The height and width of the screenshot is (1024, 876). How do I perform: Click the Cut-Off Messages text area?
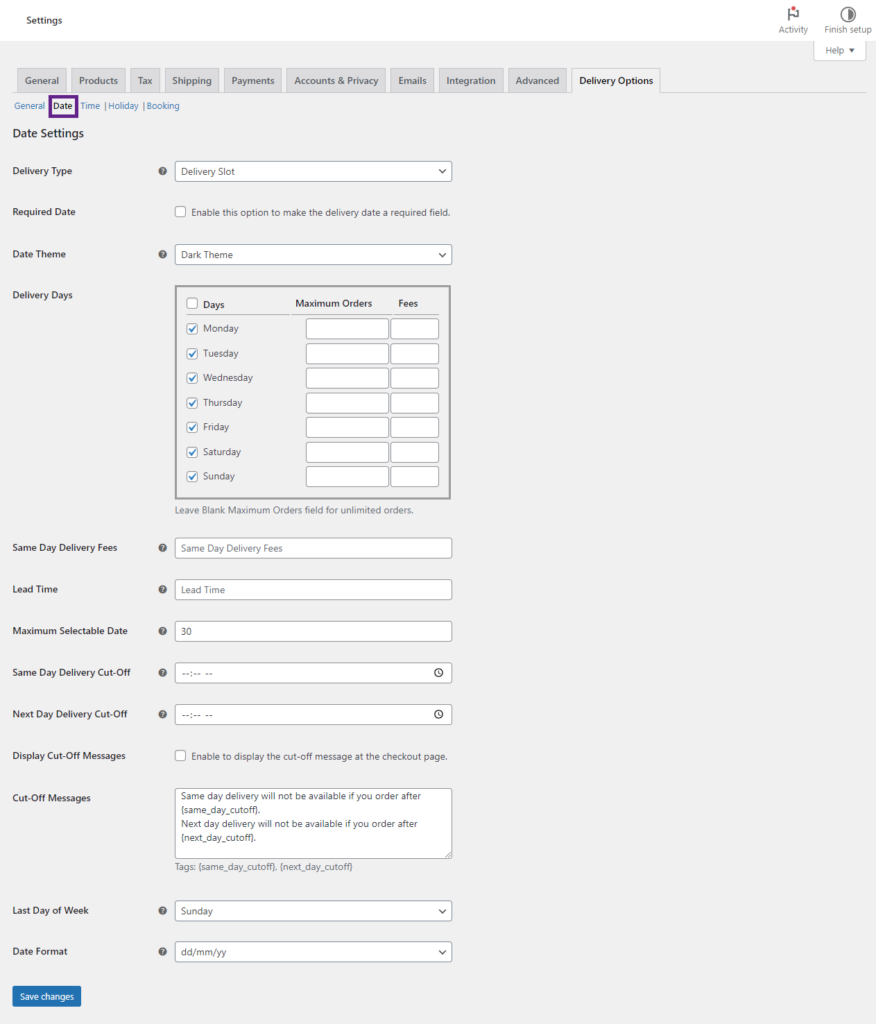313,824
